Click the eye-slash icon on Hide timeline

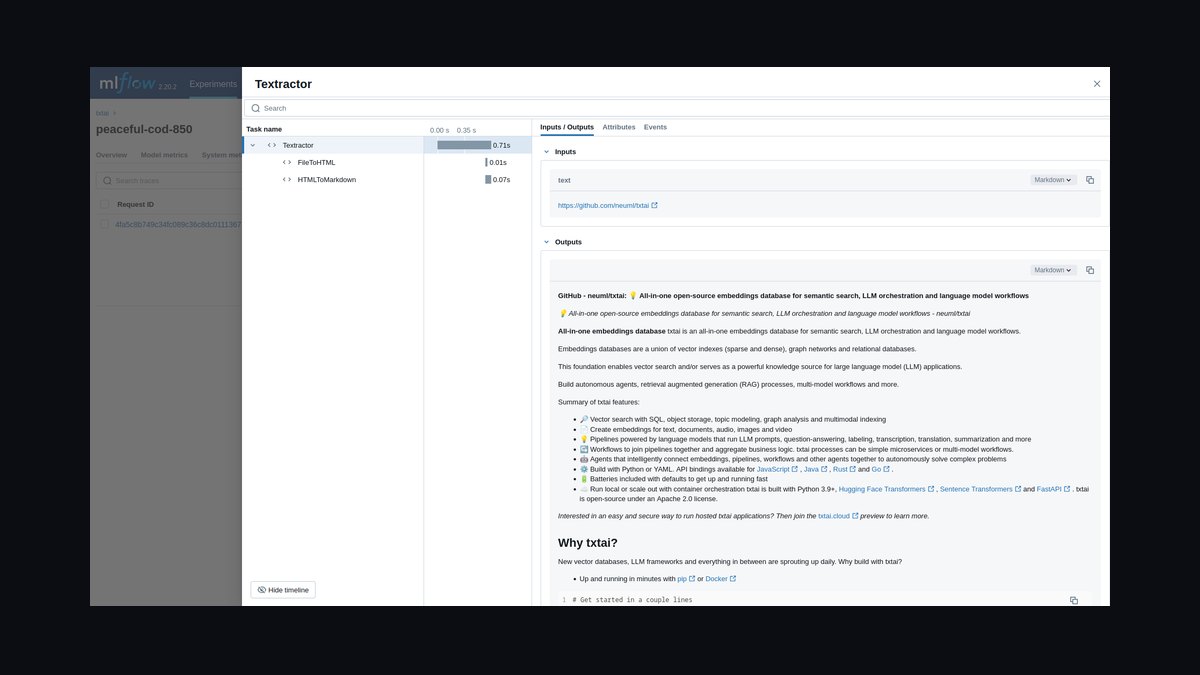261,590
